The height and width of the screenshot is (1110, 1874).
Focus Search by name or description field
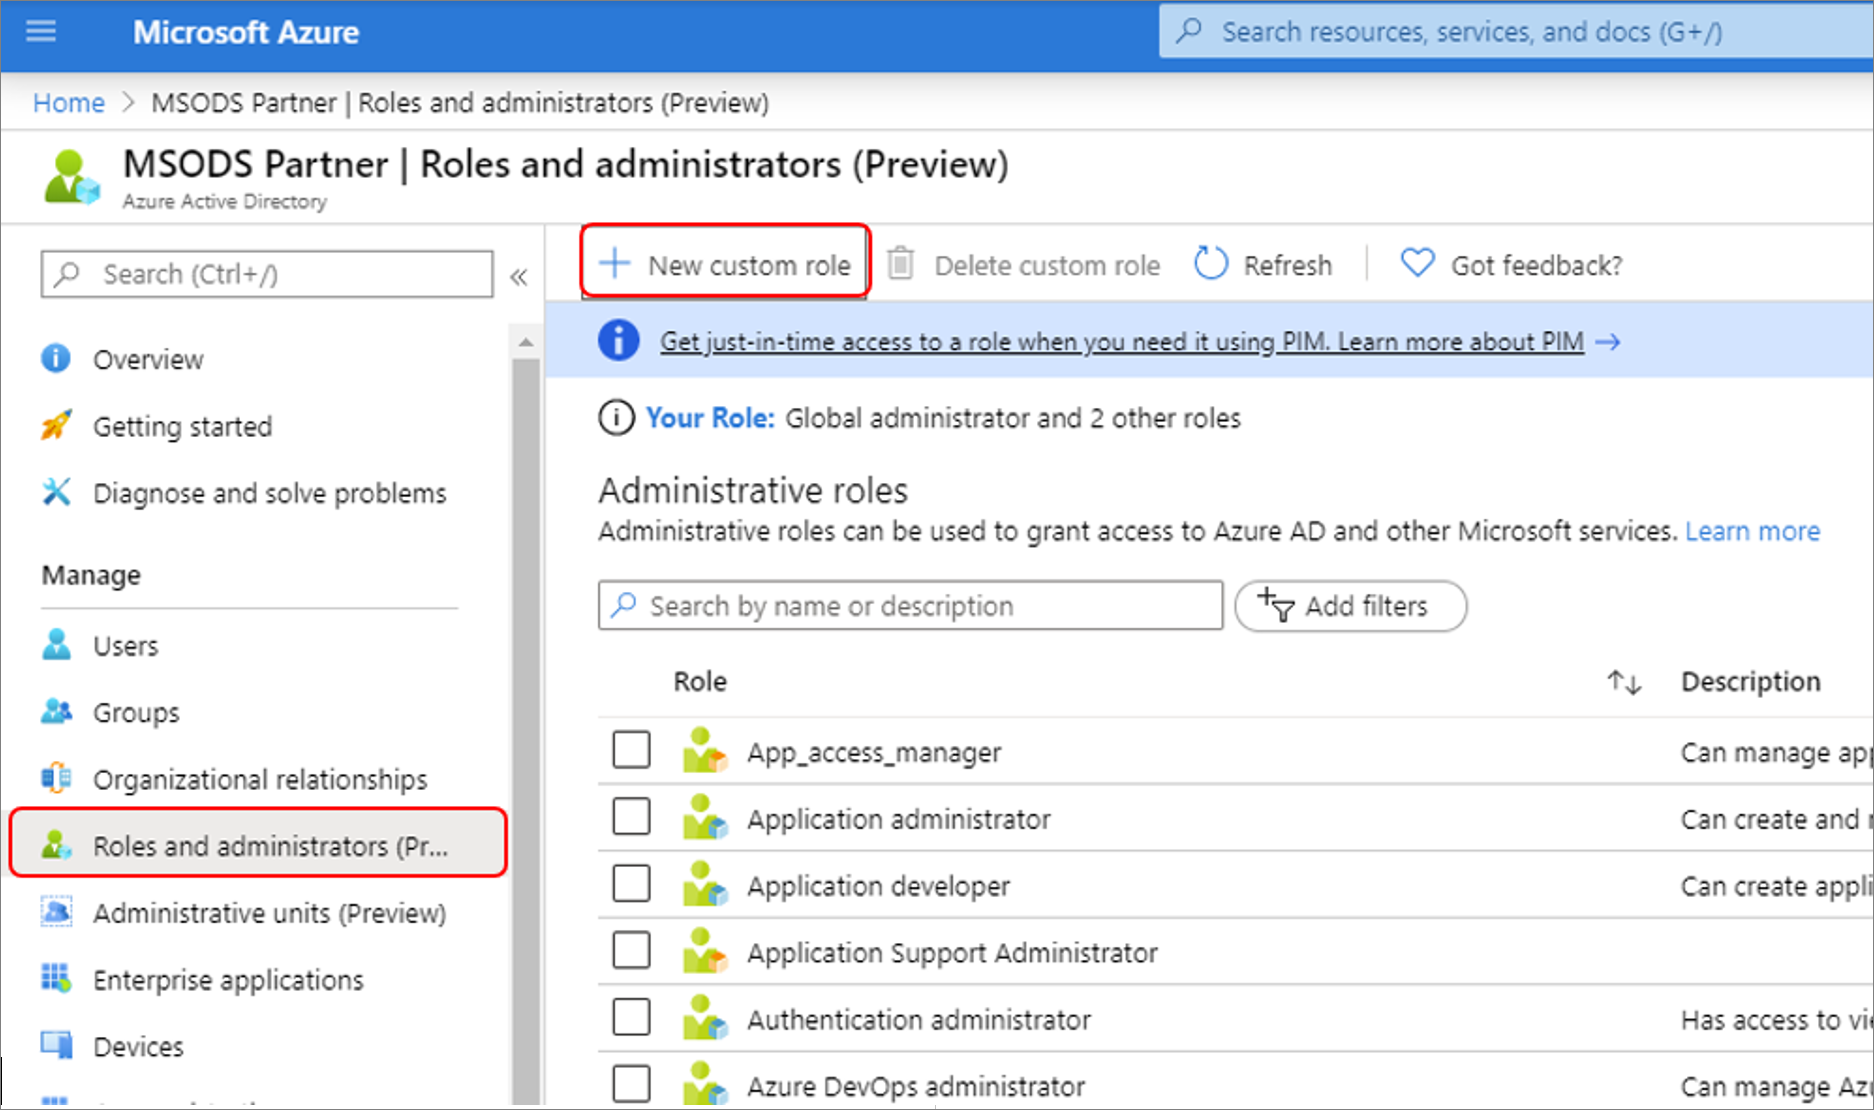(x=910, y=606)
